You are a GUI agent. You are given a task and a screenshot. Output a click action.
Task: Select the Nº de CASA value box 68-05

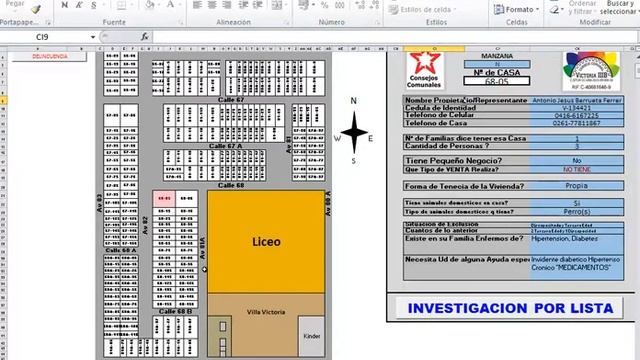click(x=497, y=81)
